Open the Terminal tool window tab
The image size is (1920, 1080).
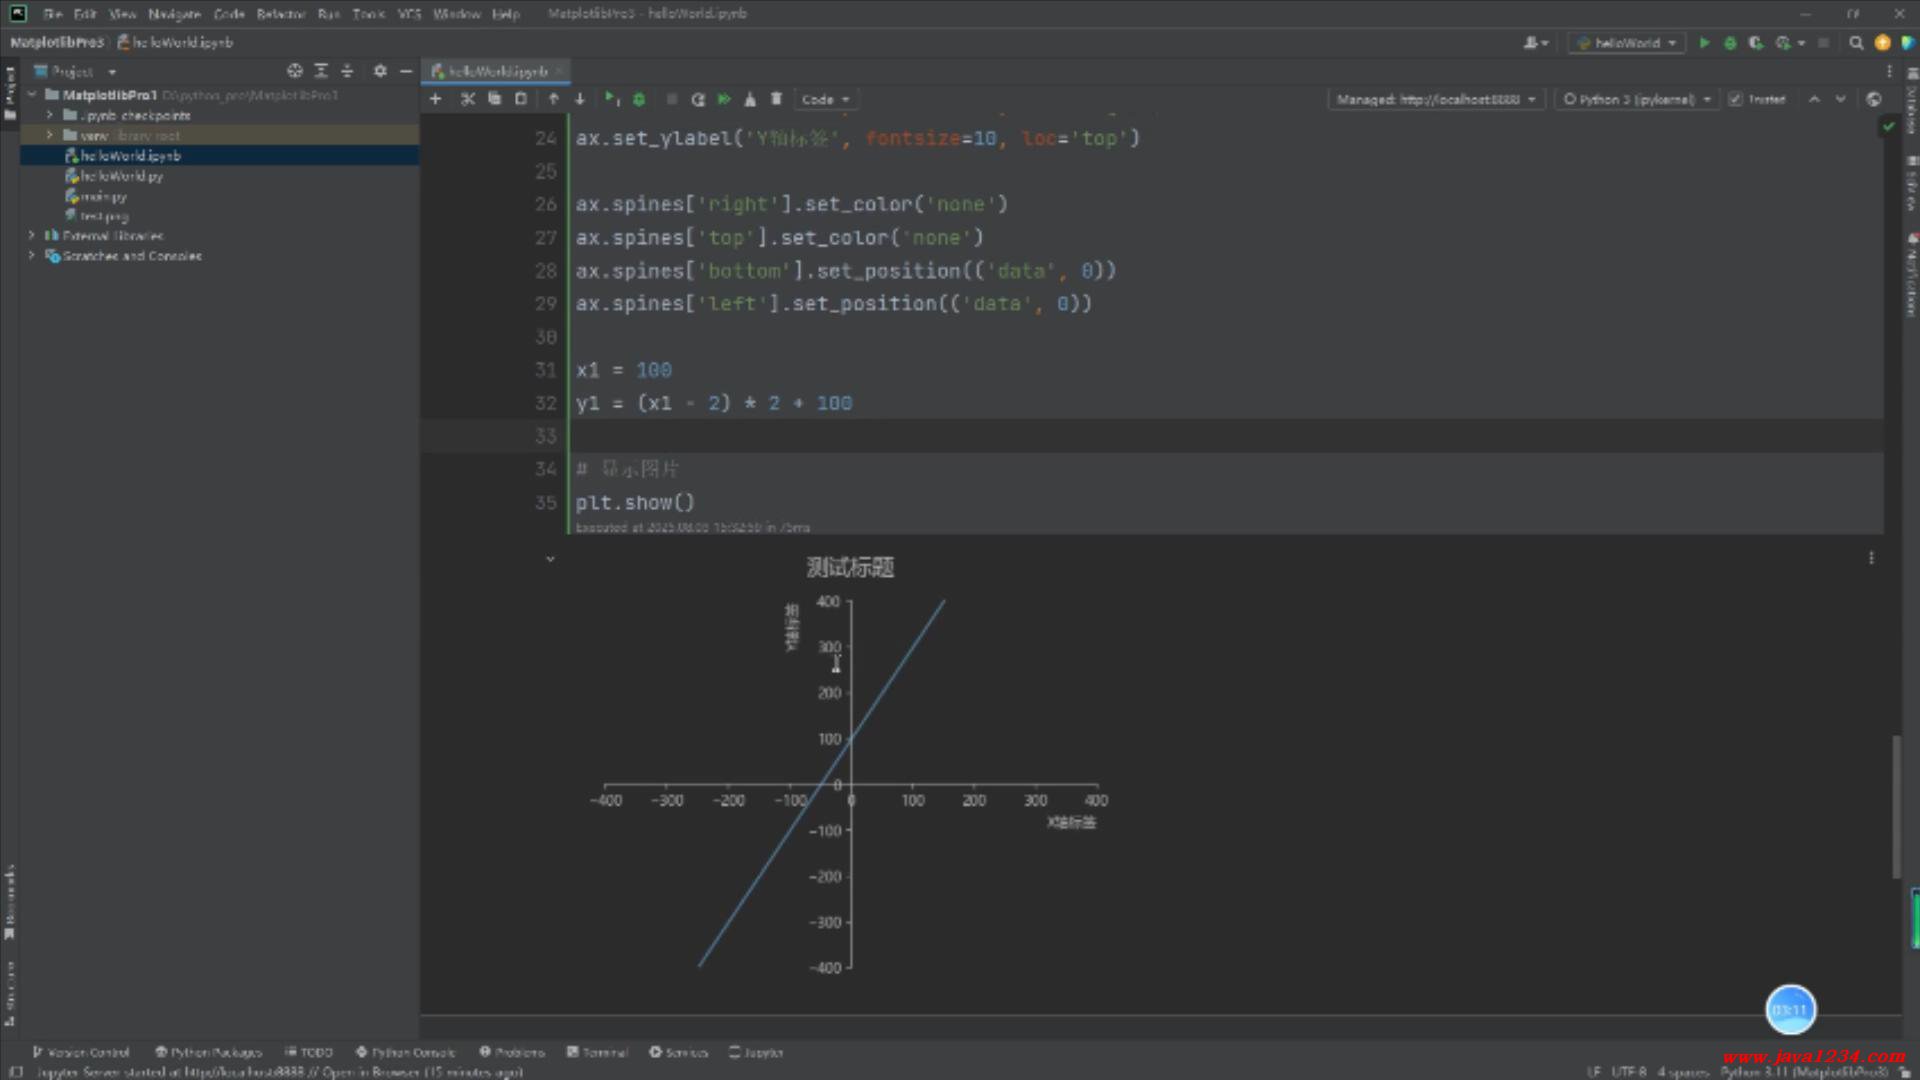pos(597,1052)
